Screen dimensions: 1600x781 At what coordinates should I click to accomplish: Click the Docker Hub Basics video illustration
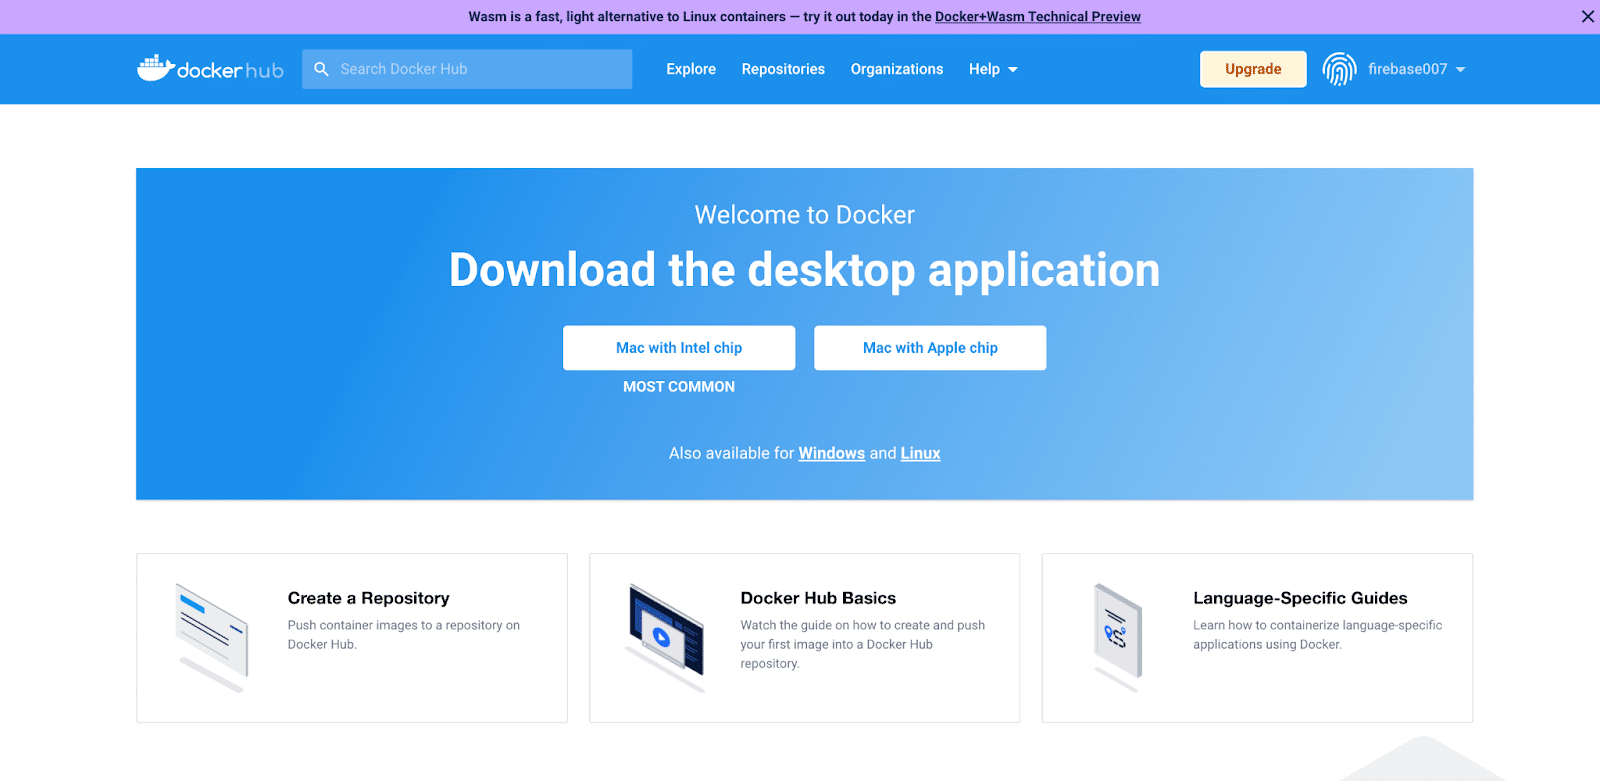point(666,638)
